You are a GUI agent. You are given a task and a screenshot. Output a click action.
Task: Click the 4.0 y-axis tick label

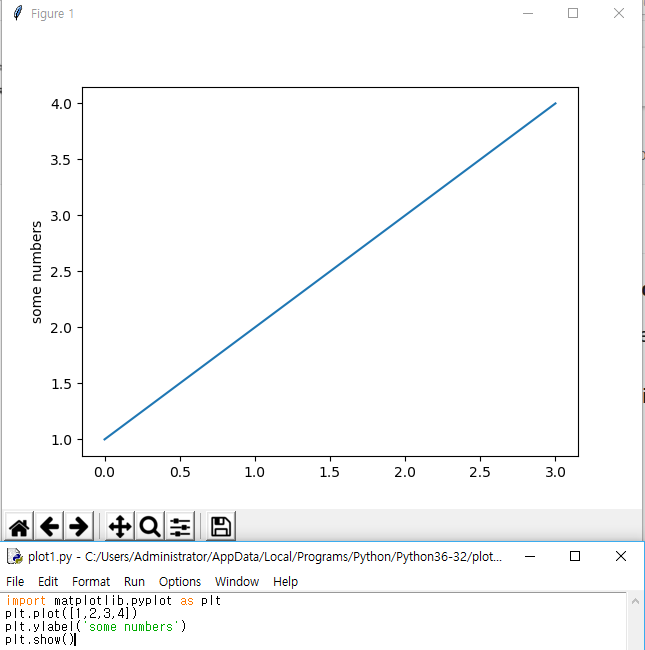[x=61, y=104]
